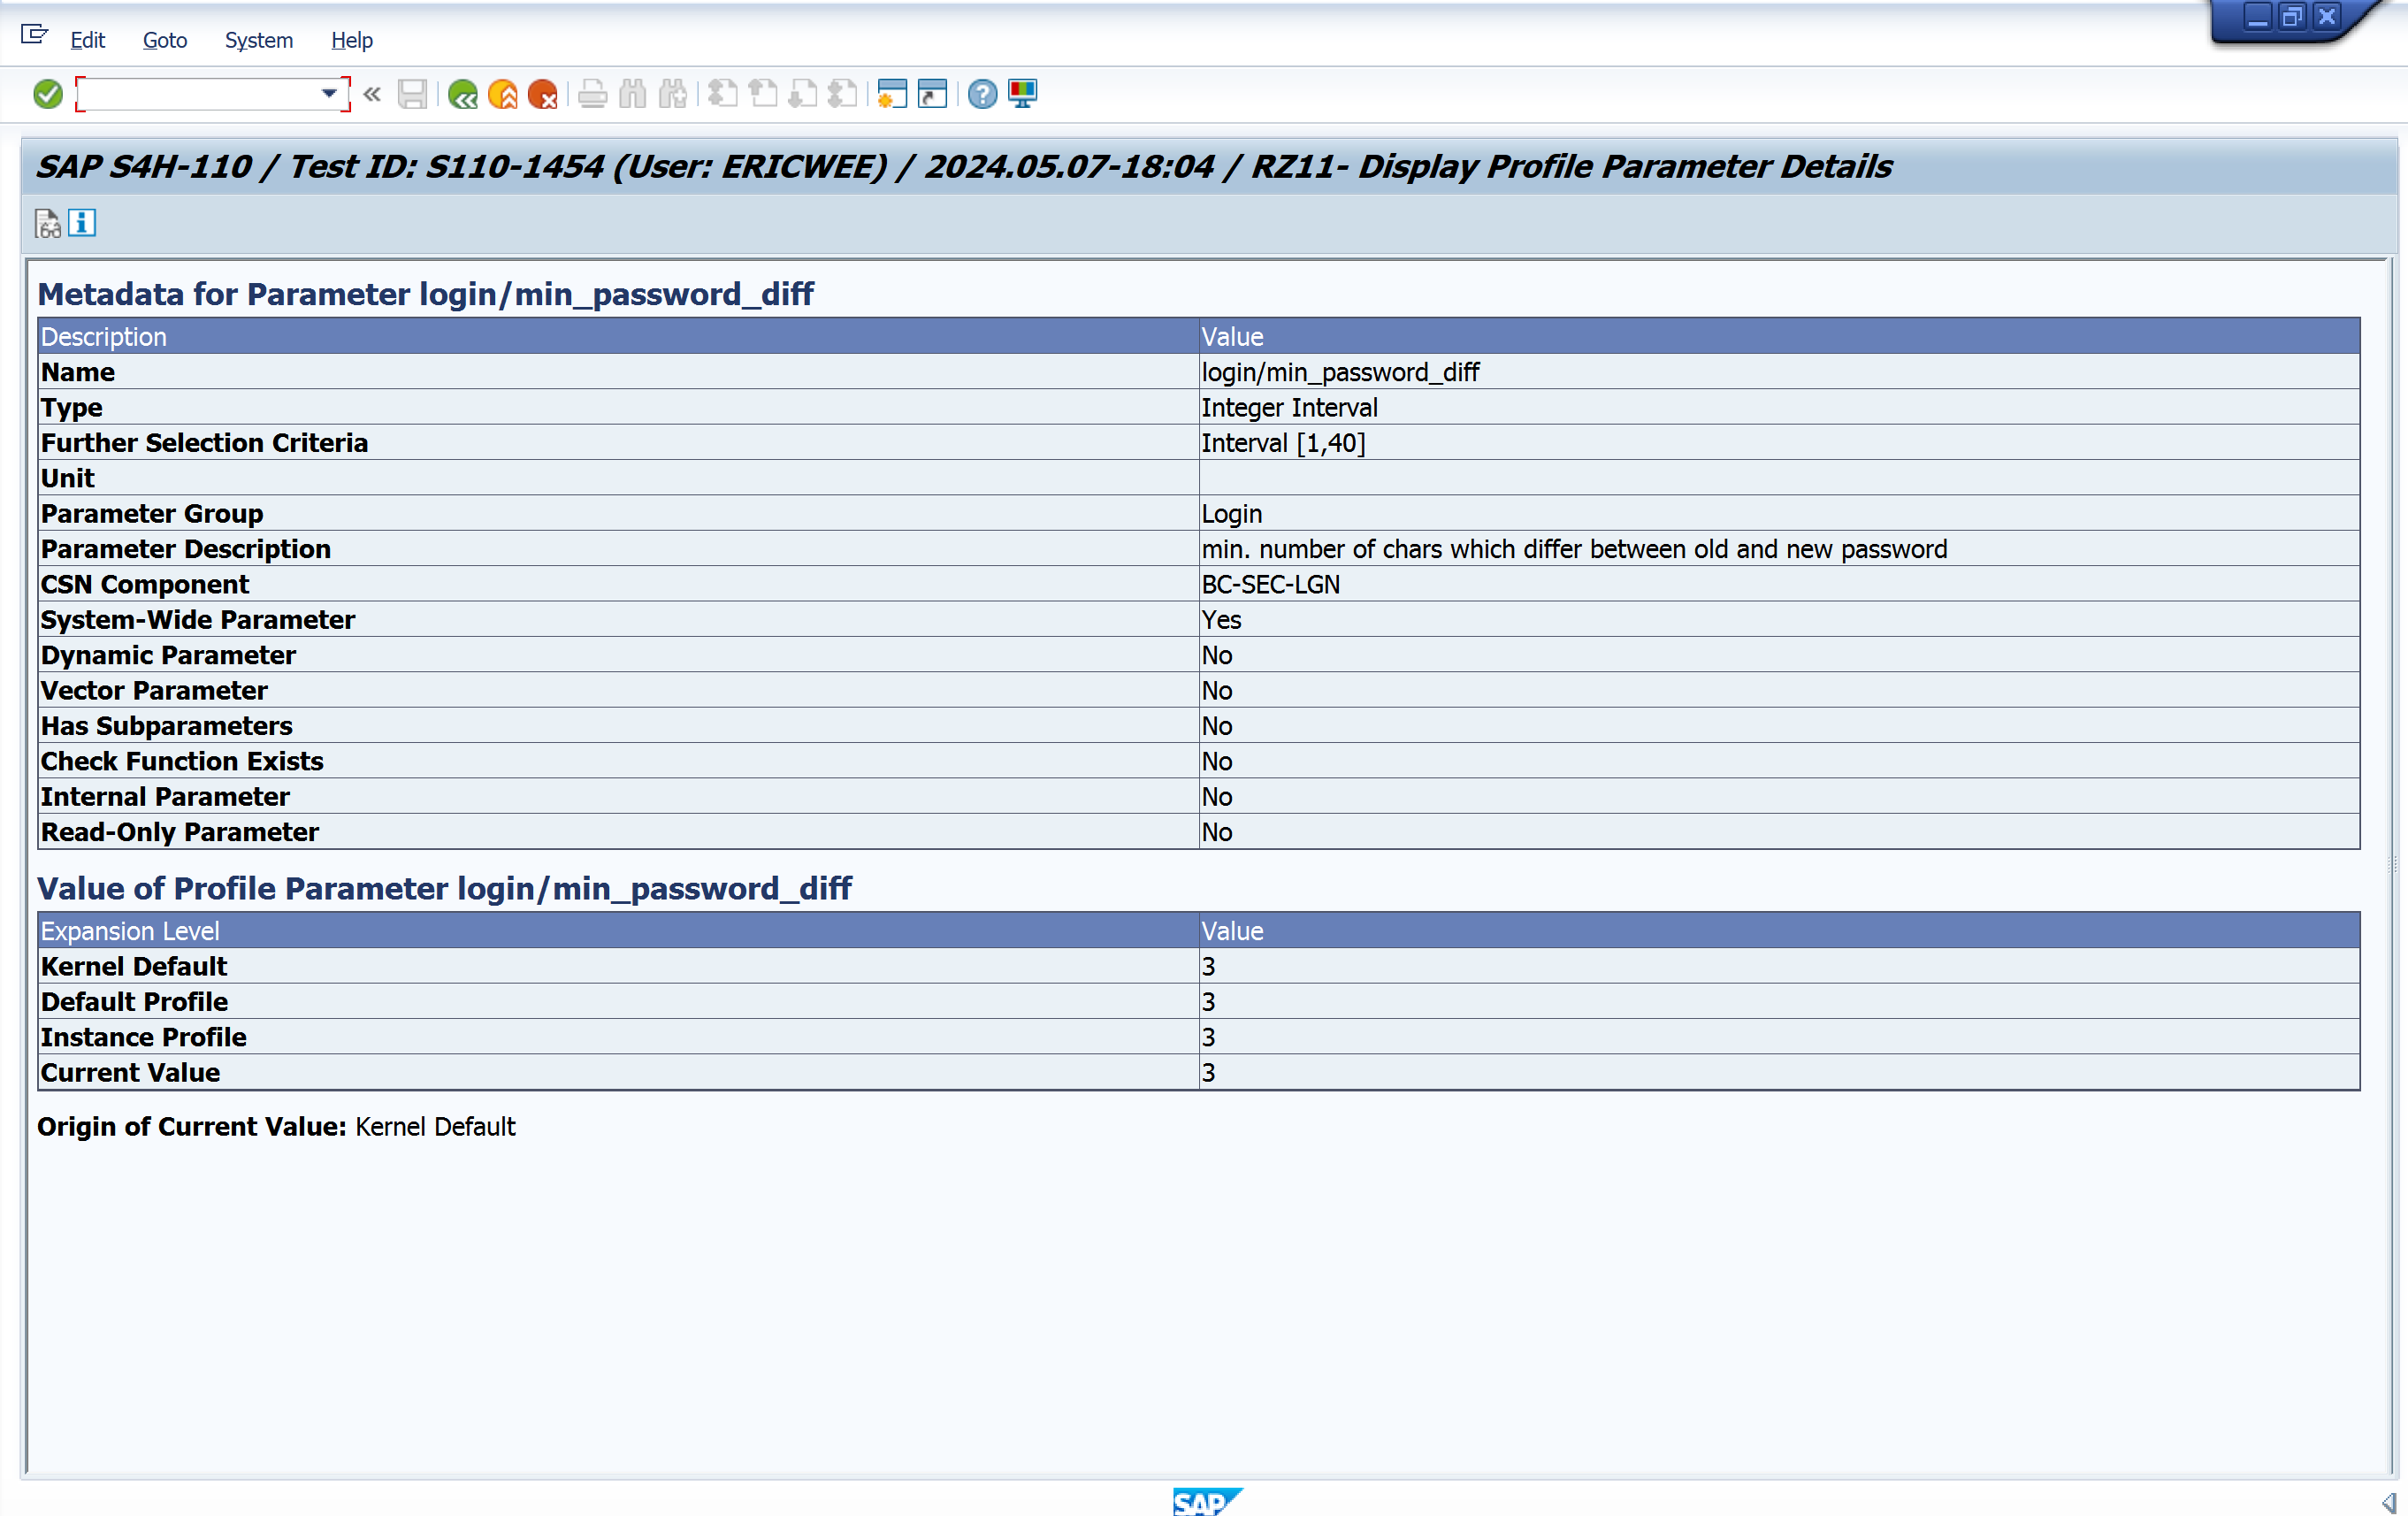The width and height of the screenshot is (2408, 1516).
Task: Open the Goto menu
Action: click(x=165, y=40)
